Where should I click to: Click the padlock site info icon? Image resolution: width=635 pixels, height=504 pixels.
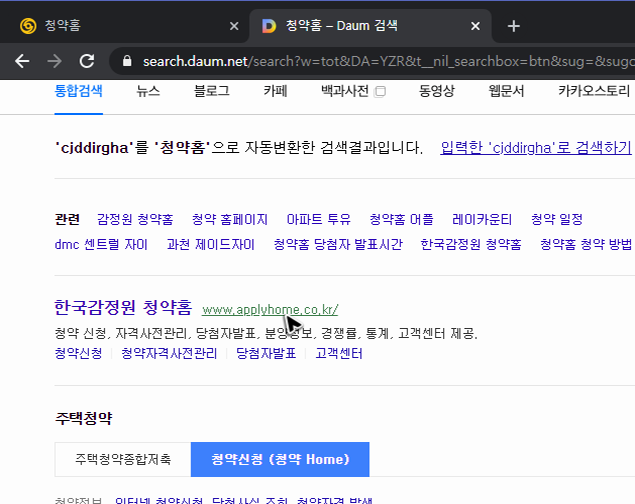pyautogui.click(x=127, y=61)
